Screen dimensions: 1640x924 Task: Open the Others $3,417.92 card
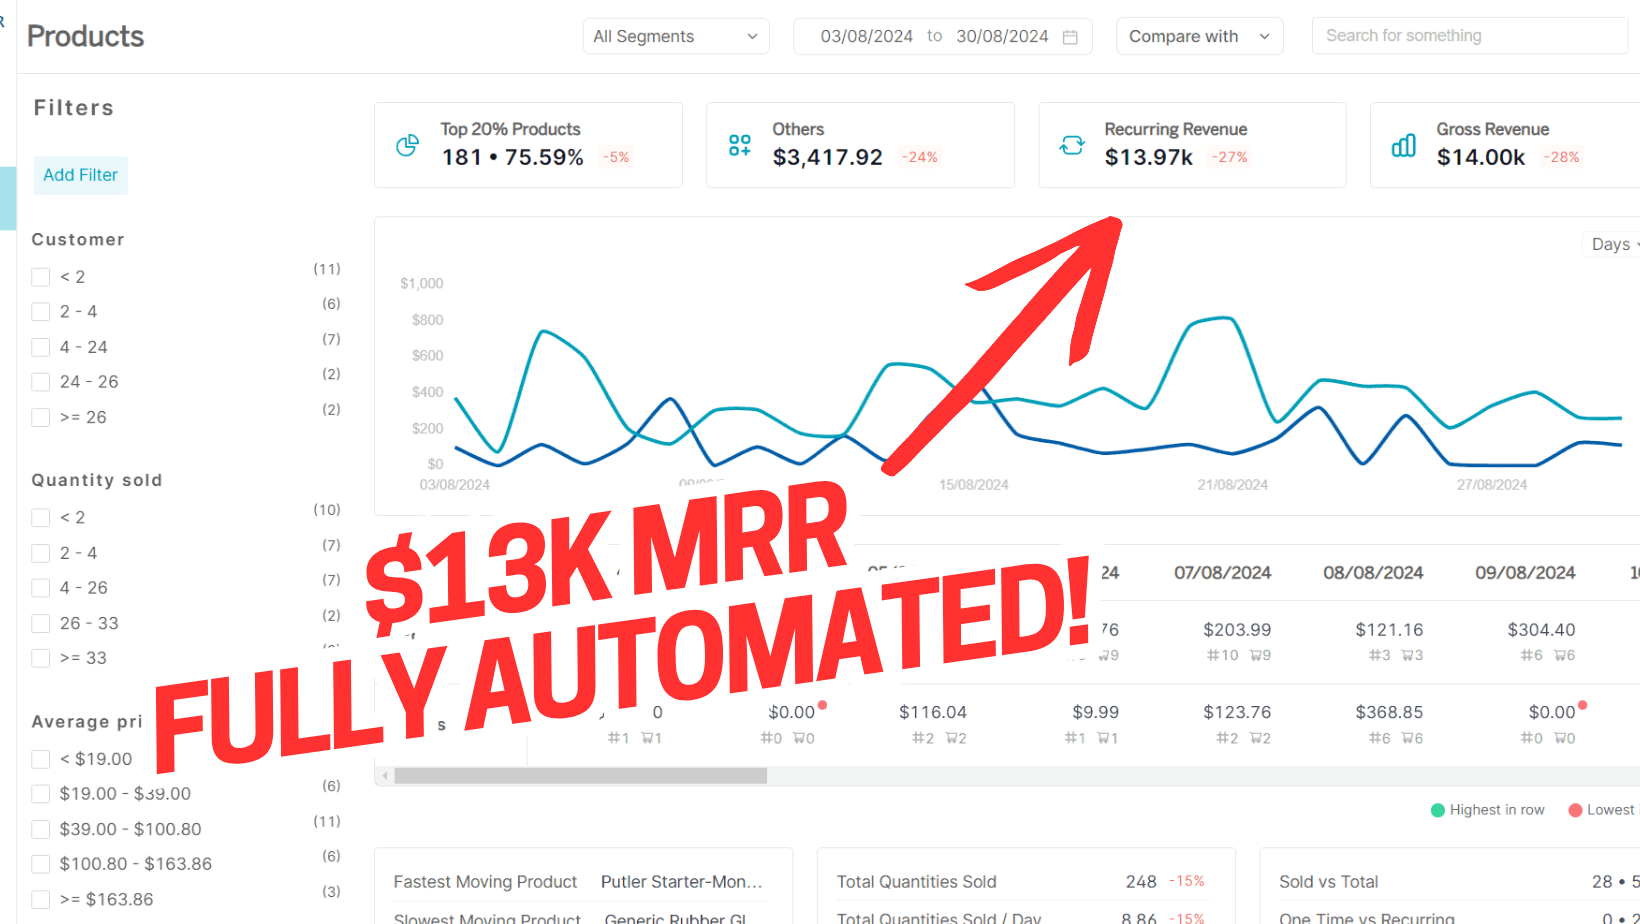coord(860,145)
